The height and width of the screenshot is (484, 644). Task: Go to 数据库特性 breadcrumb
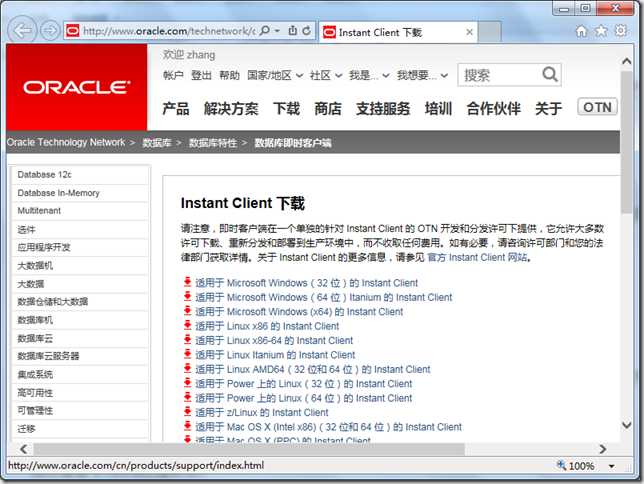(x=213, y=143)
